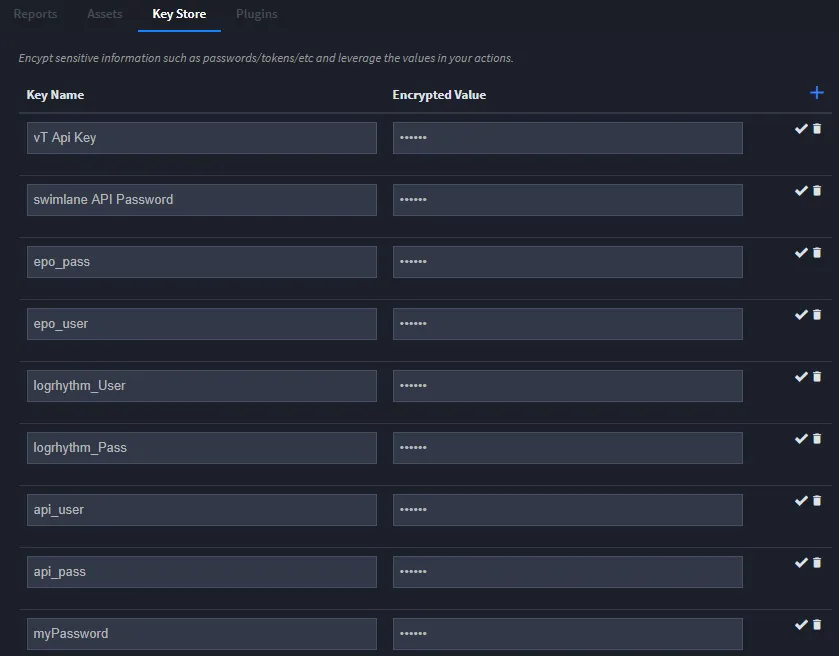This screenshot has width=839, height=656.
Task: Edit encrypted value for myPassword
Action: point(568,634)
